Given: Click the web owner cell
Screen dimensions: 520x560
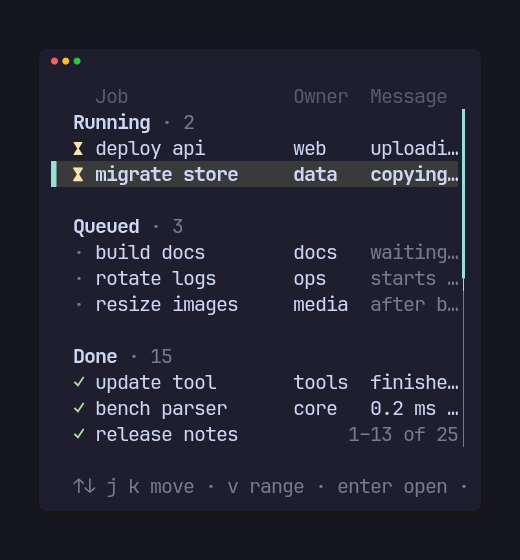Looking at the screenshot, I should click(x=310, y=149).
